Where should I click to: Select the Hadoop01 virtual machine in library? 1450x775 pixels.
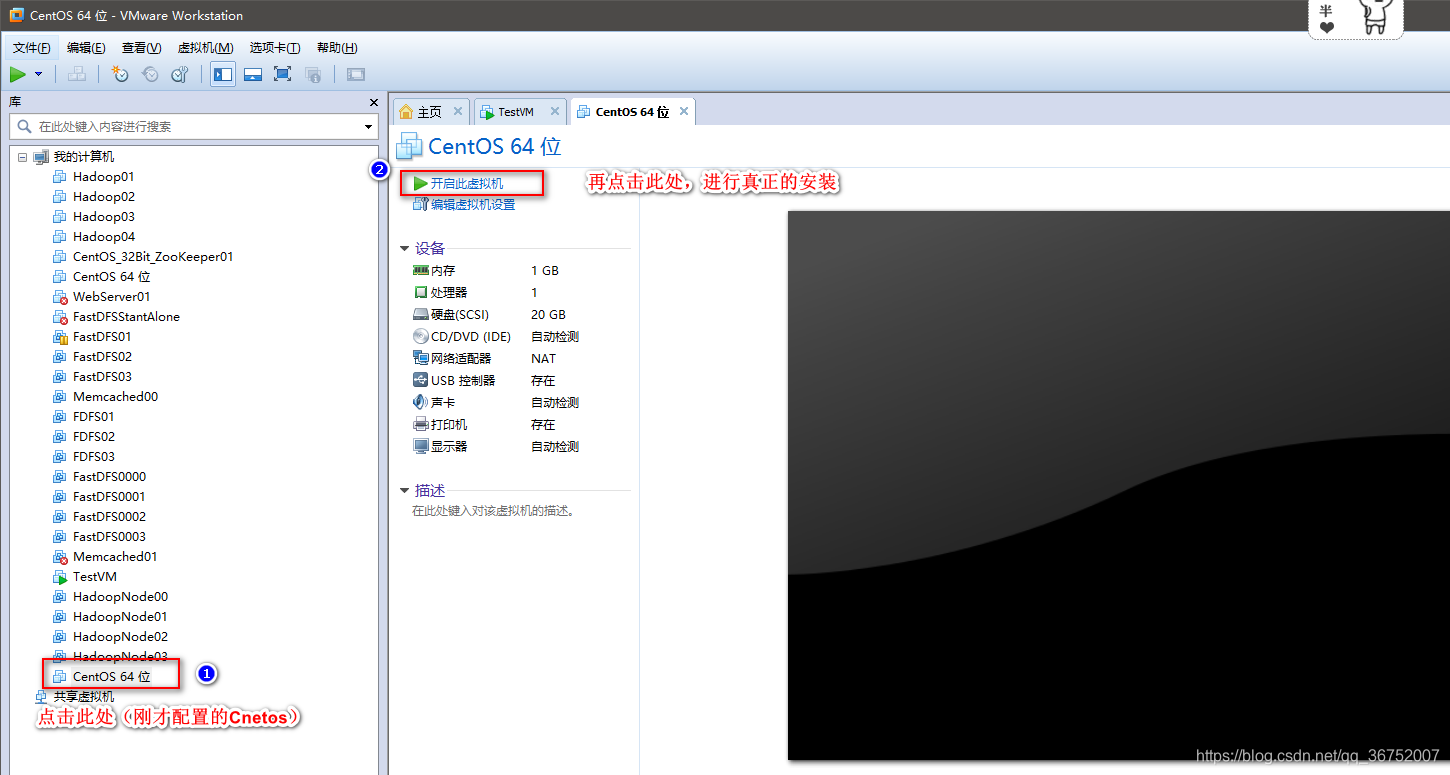pos(103,176)
